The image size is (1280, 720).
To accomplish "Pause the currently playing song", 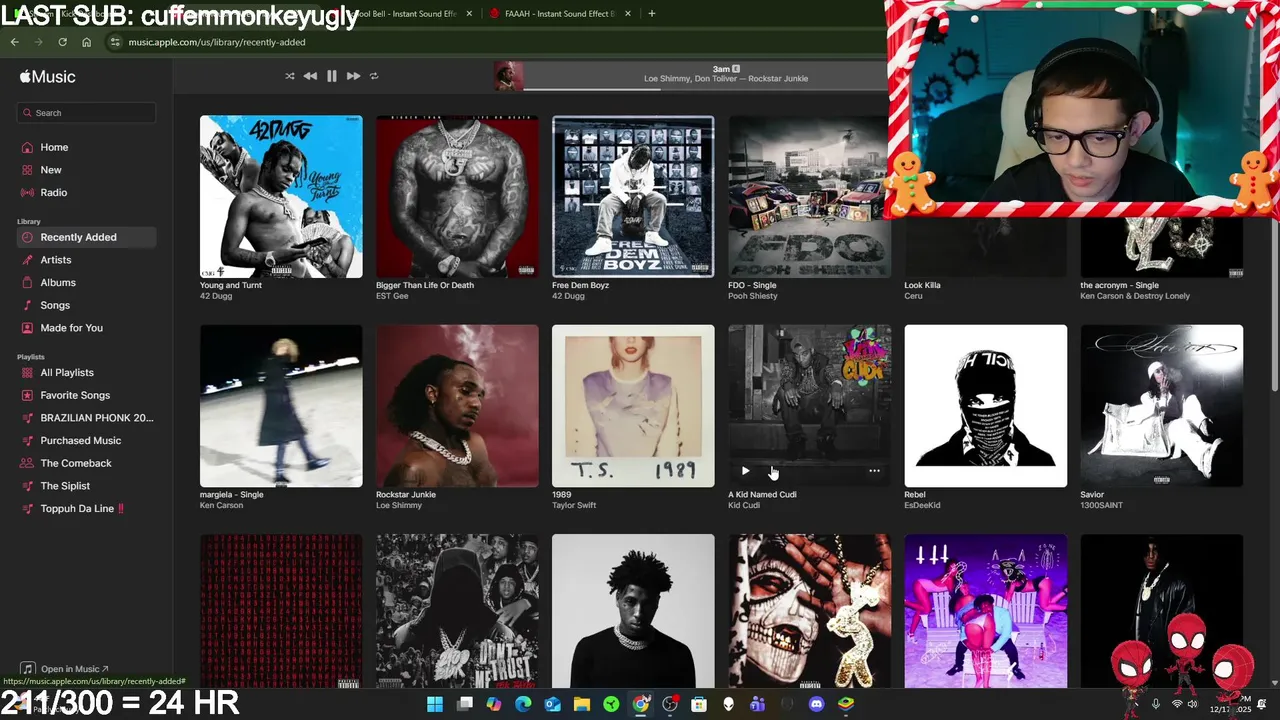I will pos(332,76).
